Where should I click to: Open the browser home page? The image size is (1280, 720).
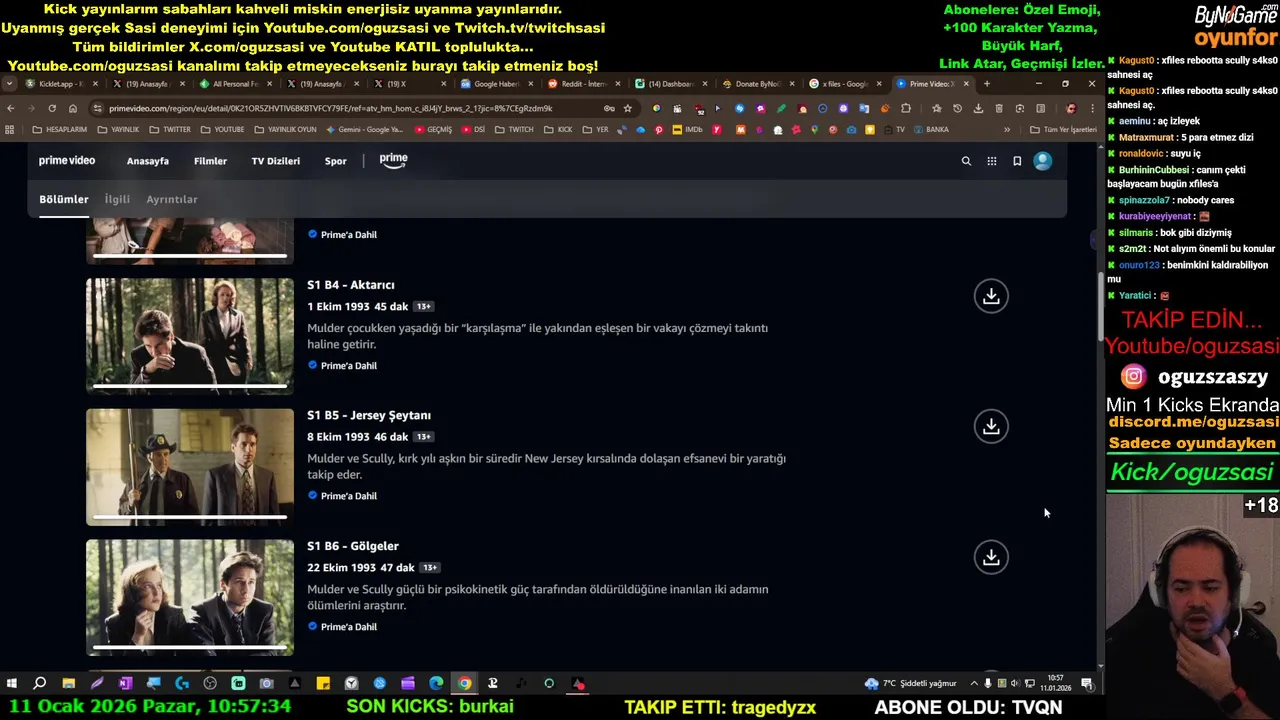point(73,108)
